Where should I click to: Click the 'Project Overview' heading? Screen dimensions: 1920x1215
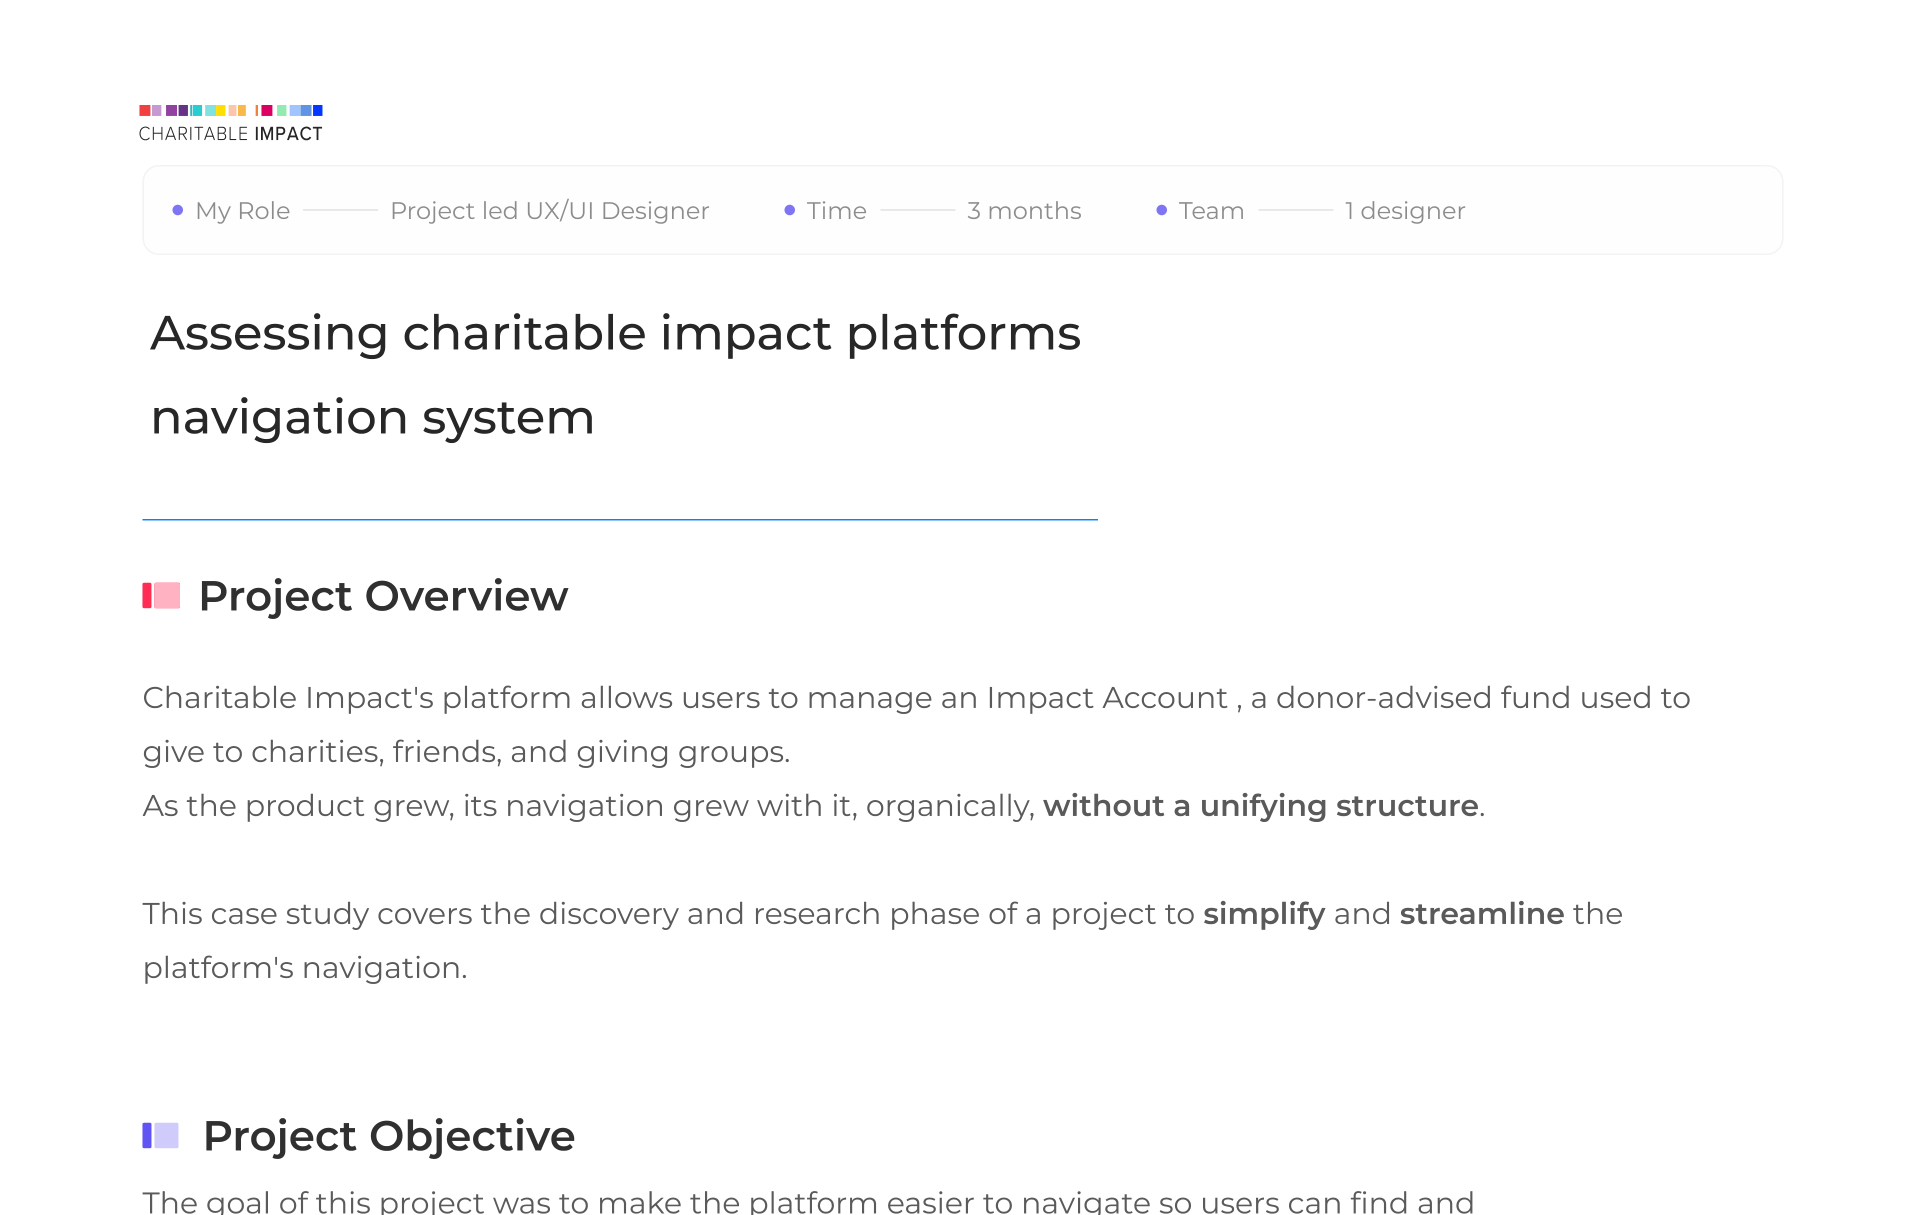point(383,596)
